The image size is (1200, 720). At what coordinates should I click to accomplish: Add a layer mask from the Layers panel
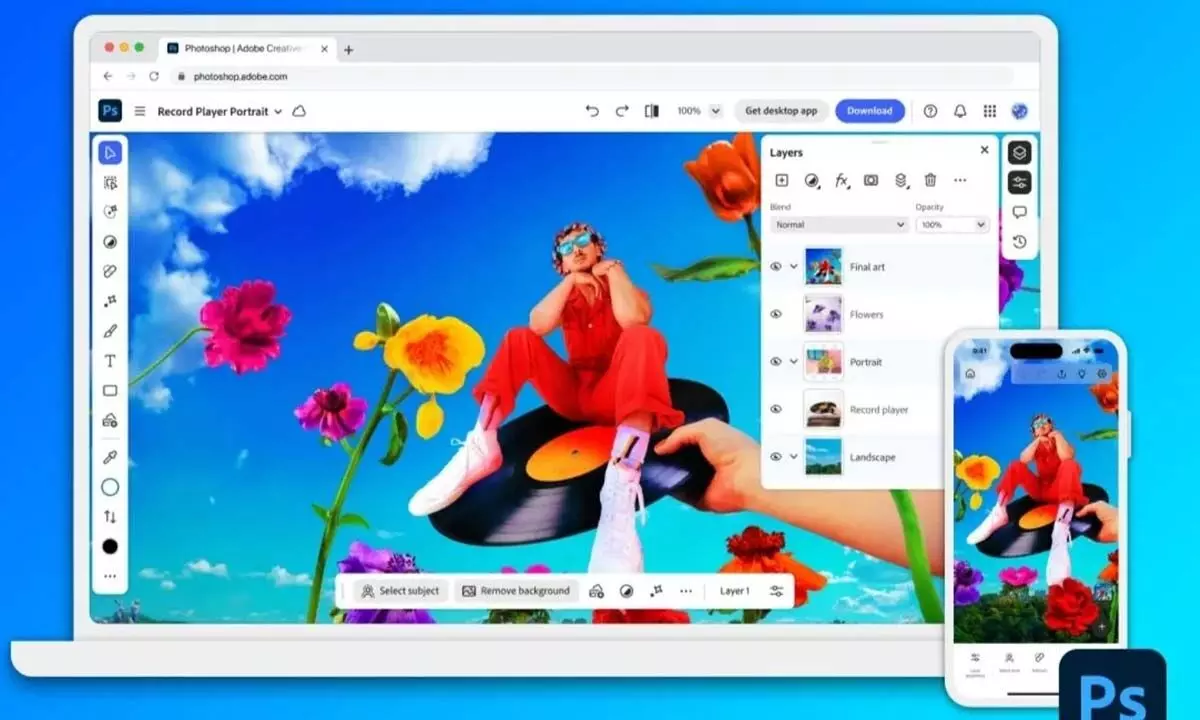click(871, 180)
